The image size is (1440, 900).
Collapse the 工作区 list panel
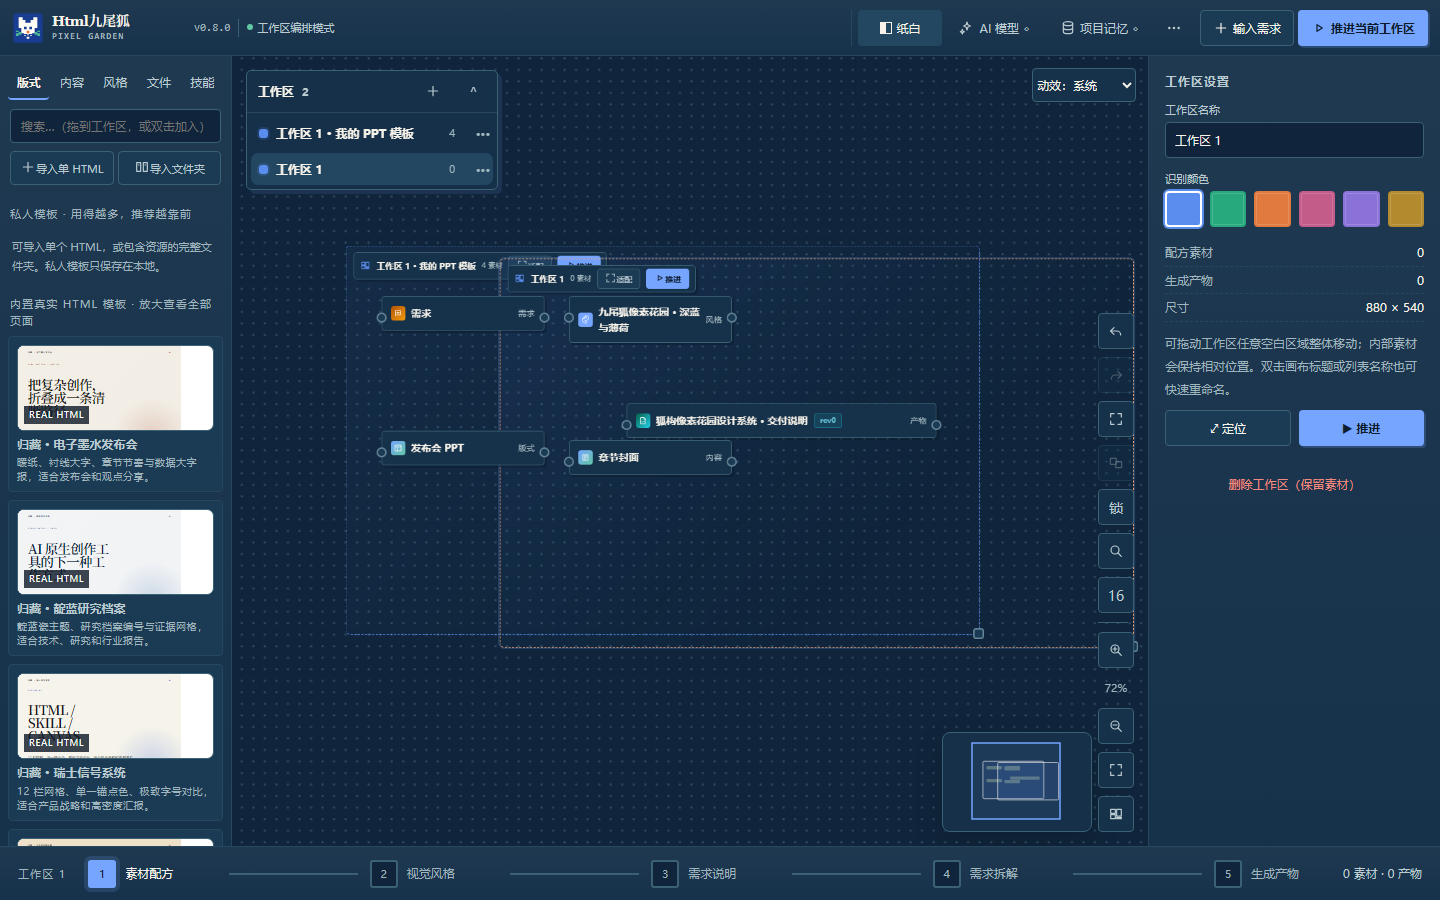(473, 91)
